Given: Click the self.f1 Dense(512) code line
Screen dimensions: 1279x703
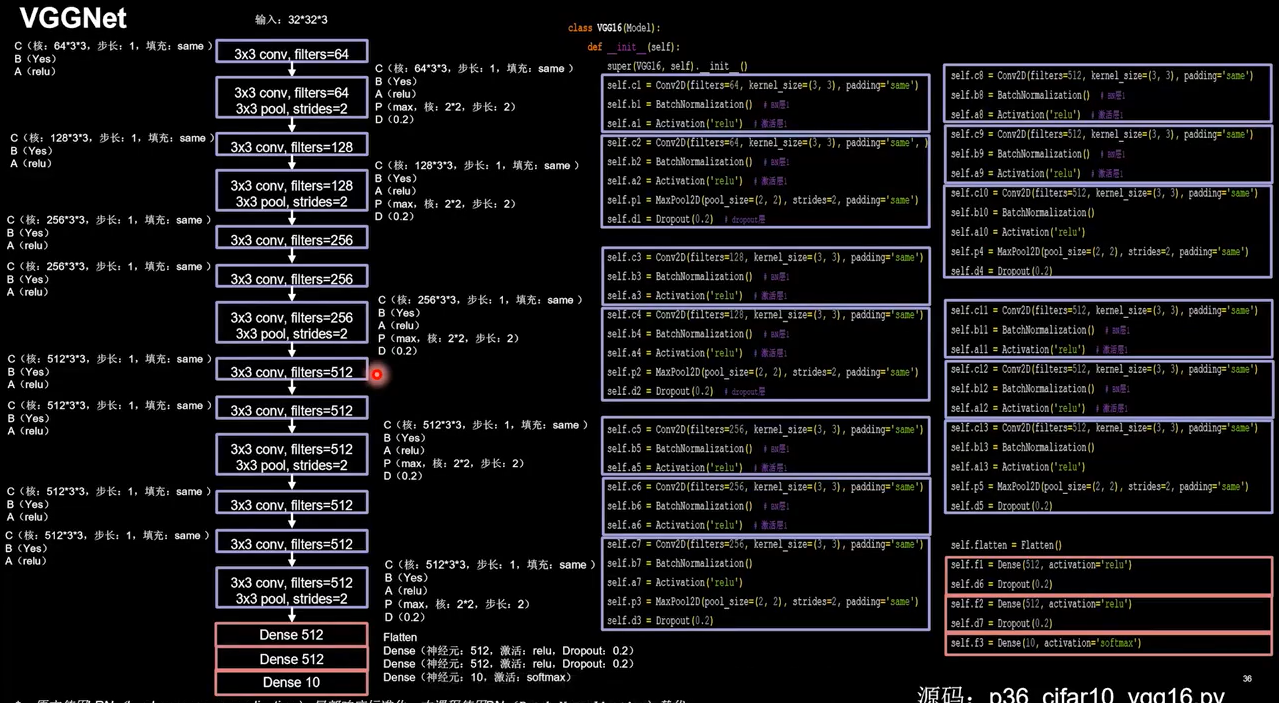Looking at the screenshot, I should pyautogui.click(x=1041, y=565).
